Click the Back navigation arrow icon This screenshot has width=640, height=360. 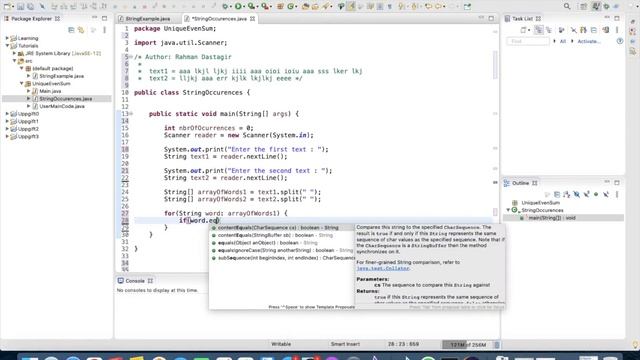click(x=438, y=6)
